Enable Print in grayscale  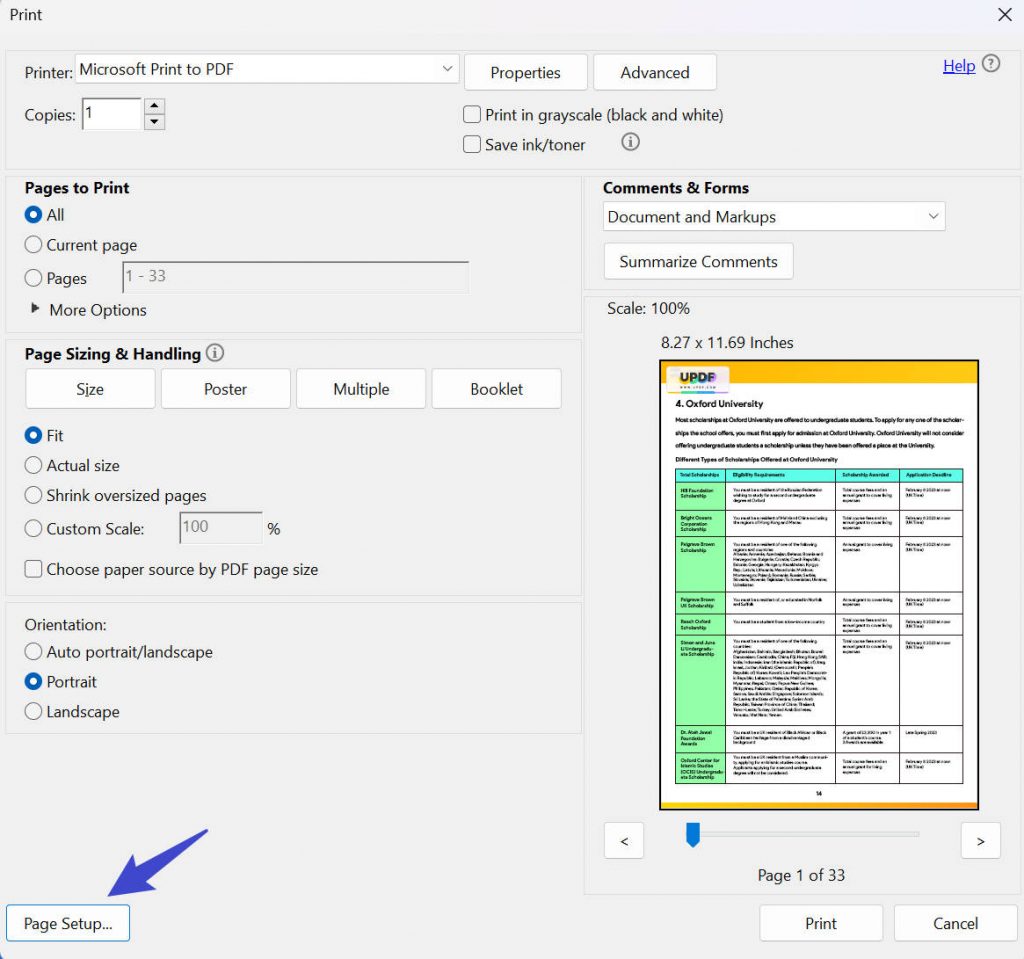click(x=471, y=114)
